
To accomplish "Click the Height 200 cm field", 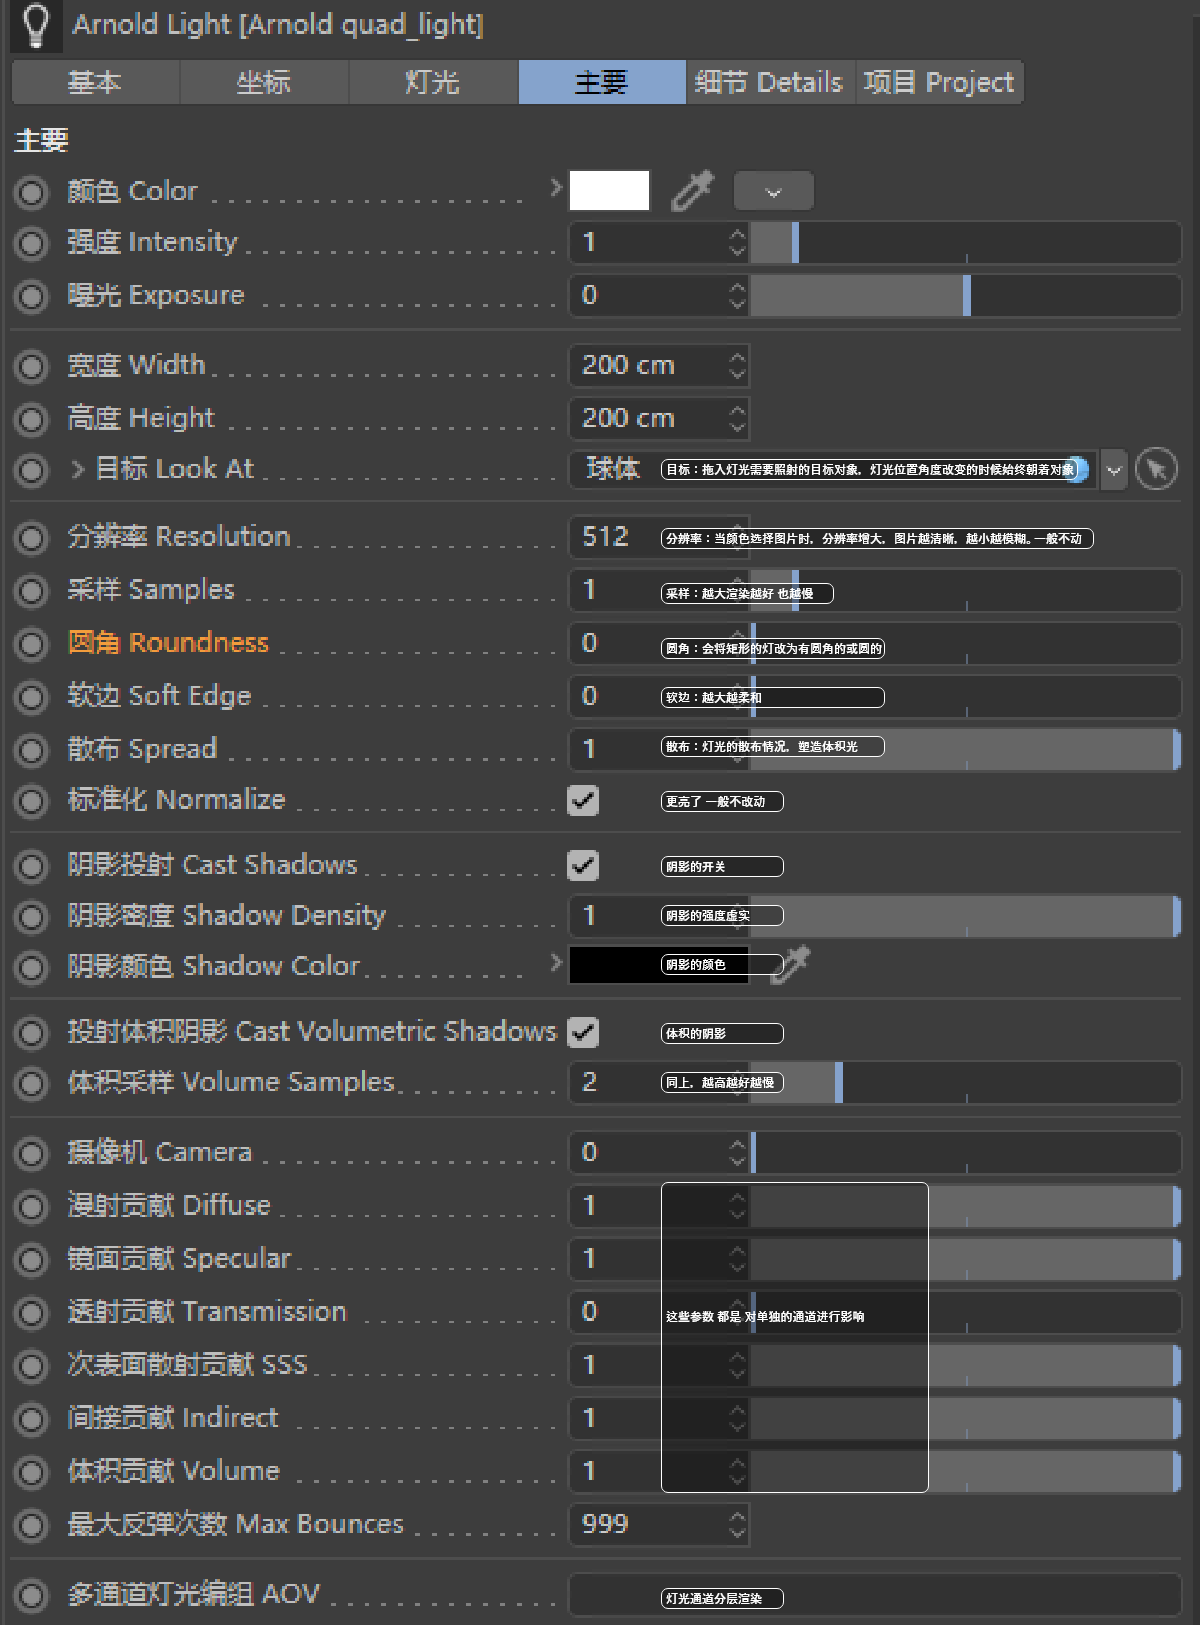I will (659, 418).
